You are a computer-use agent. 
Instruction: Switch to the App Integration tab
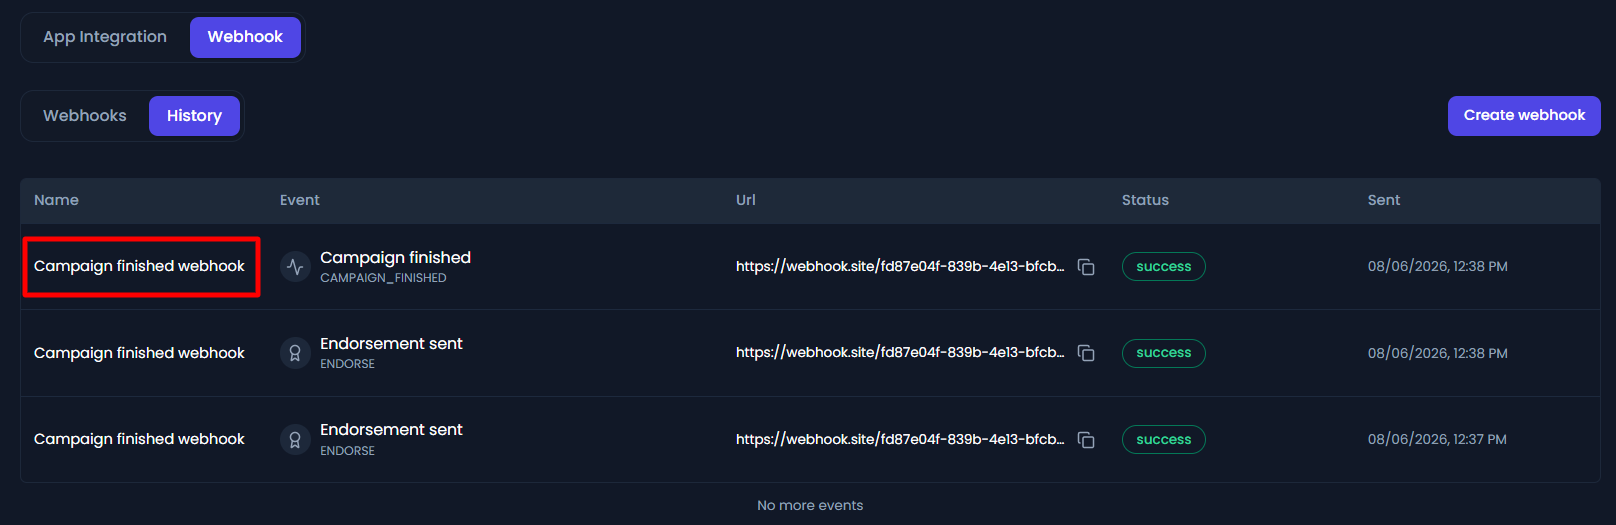pos(105,37)
